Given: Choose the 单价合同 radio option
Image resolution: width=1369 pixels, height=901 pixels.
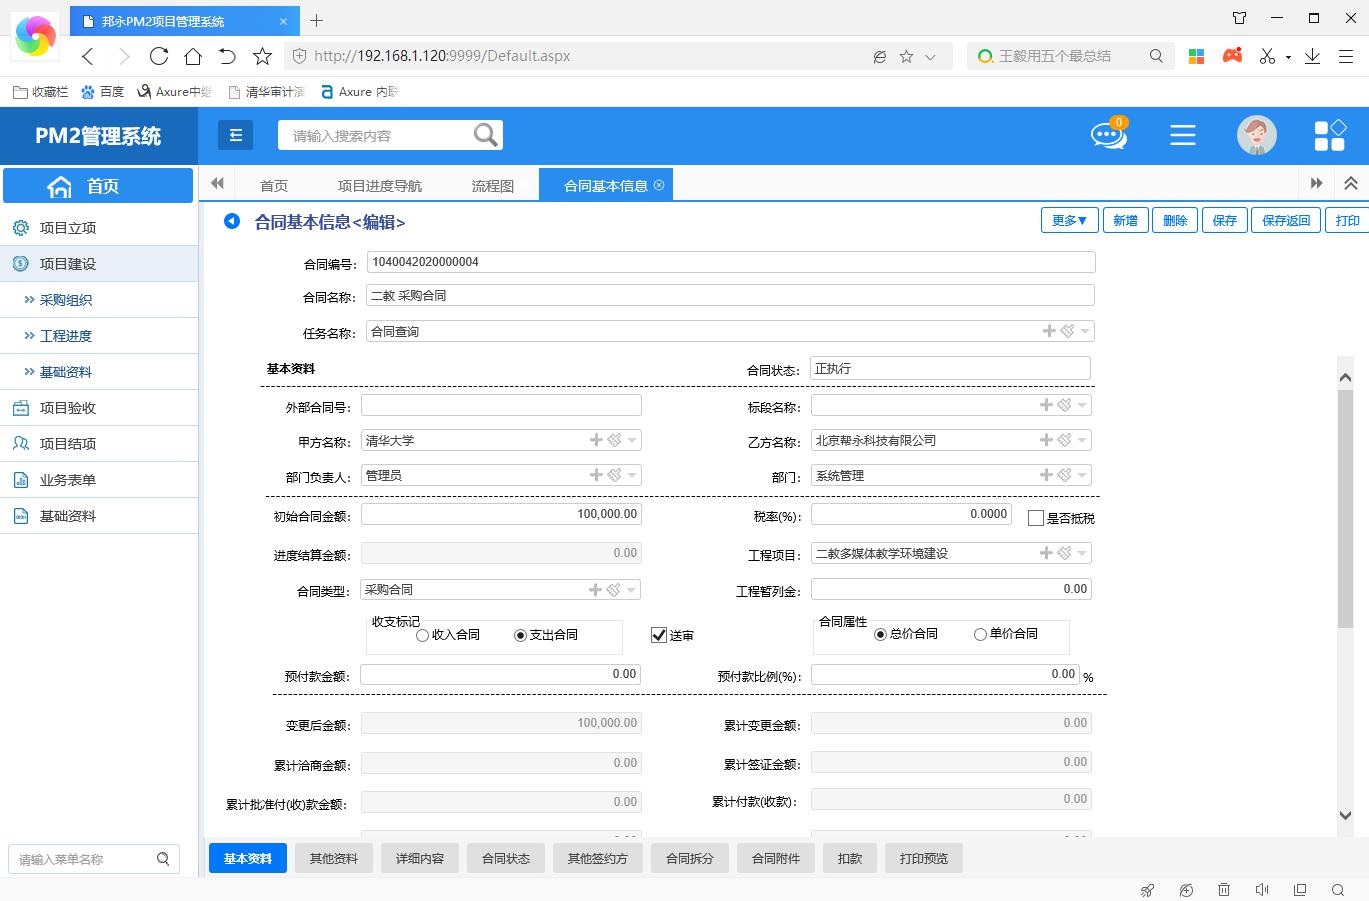Looking at the screenshot, I should pos(980,634).
